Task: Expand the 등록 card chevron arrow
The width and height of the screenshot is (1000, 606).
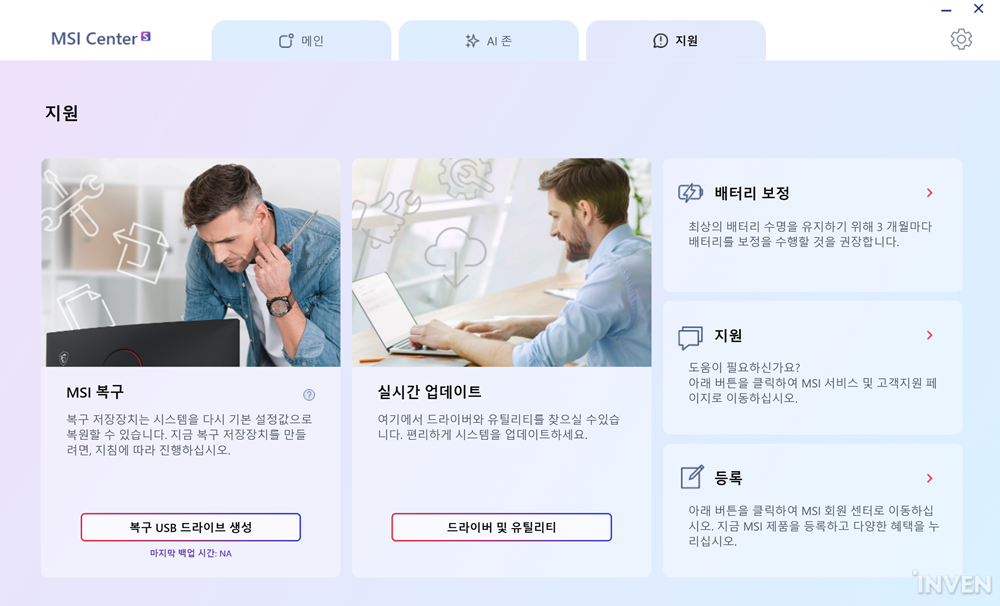Action: (929, 478)
